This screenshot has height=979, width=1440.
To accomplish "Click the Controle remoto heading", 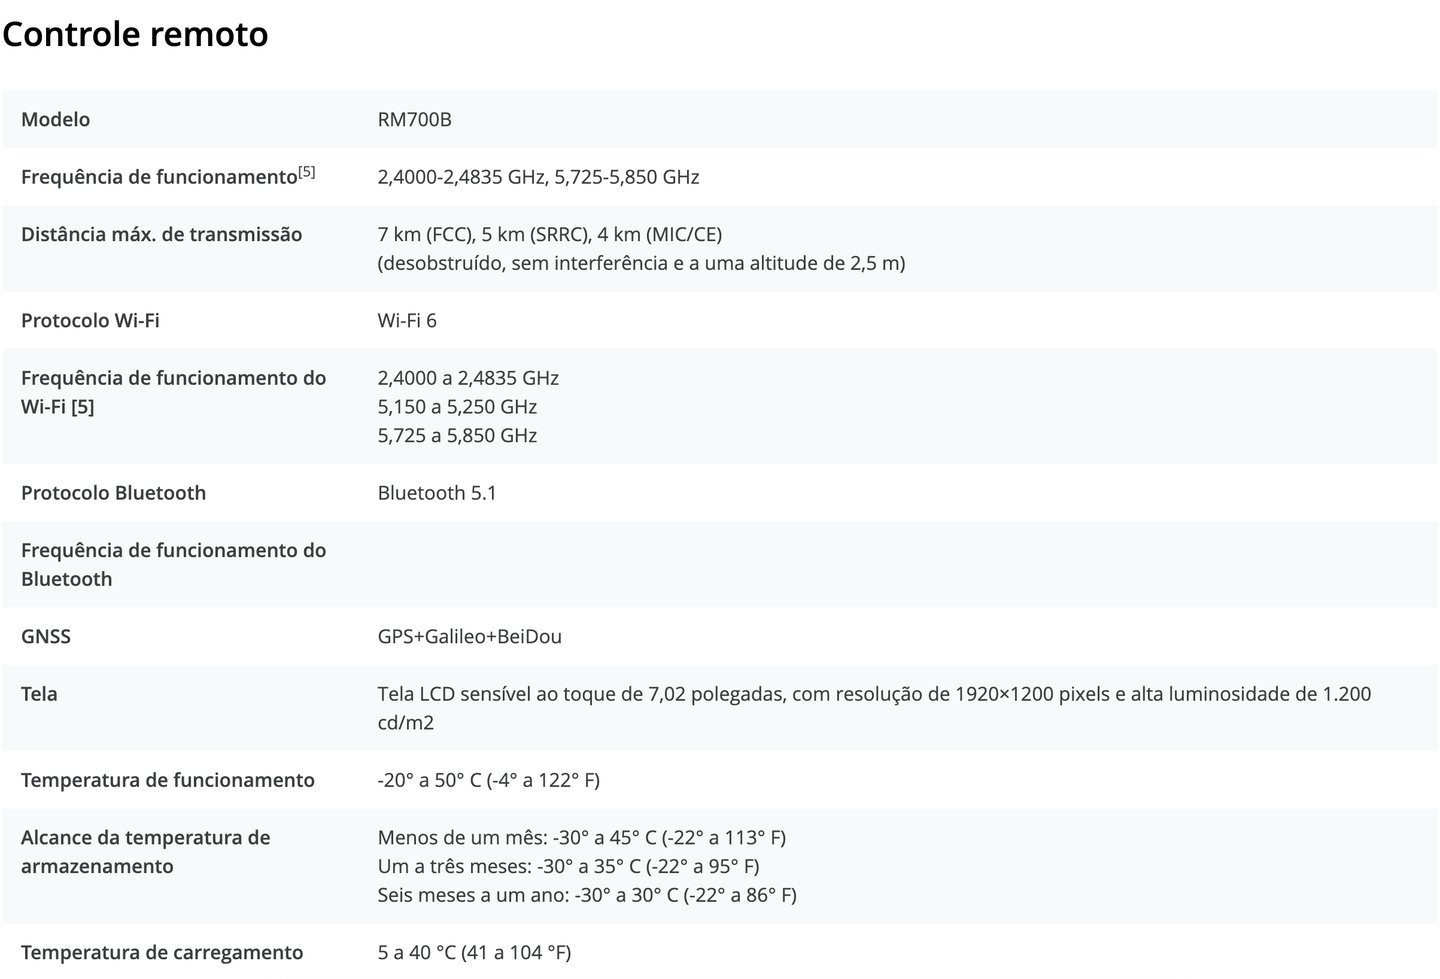I will pyautogui.click(x=135, y=34).
